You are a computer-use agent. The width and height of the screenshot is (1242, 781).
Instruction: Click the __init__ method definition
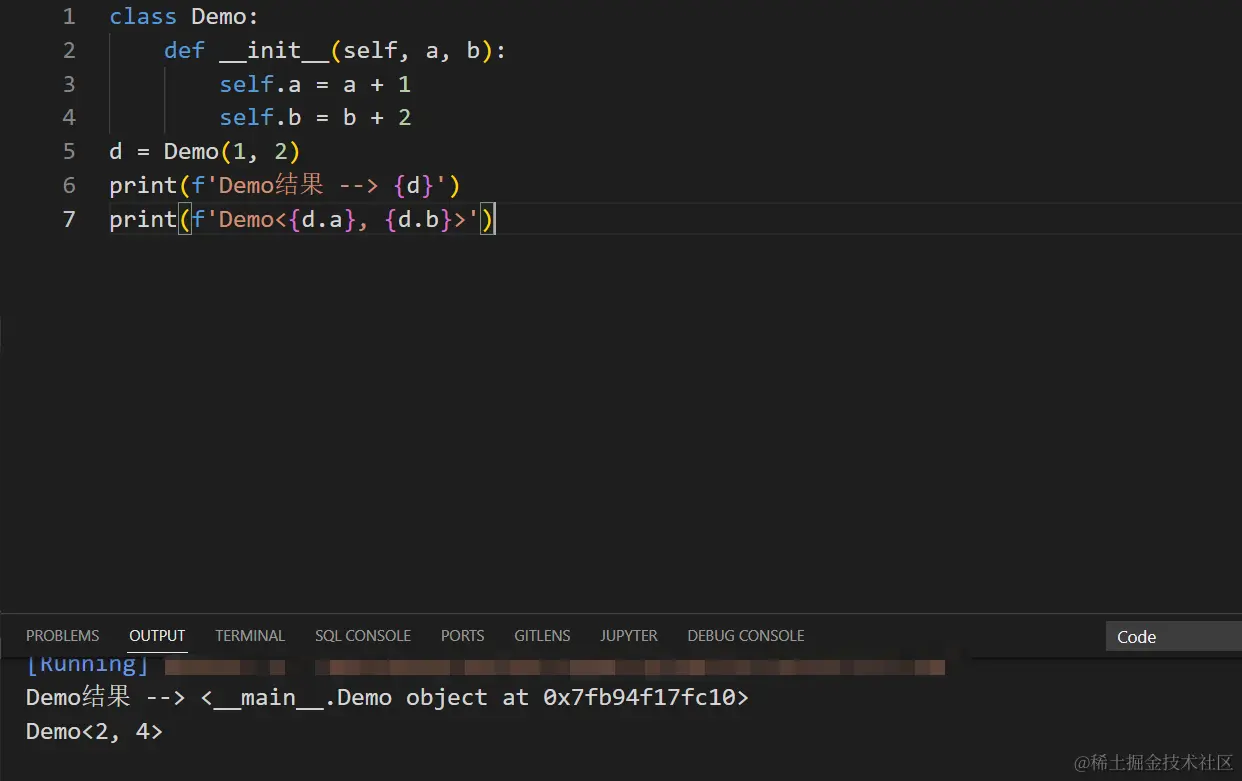tap(335, 50)
